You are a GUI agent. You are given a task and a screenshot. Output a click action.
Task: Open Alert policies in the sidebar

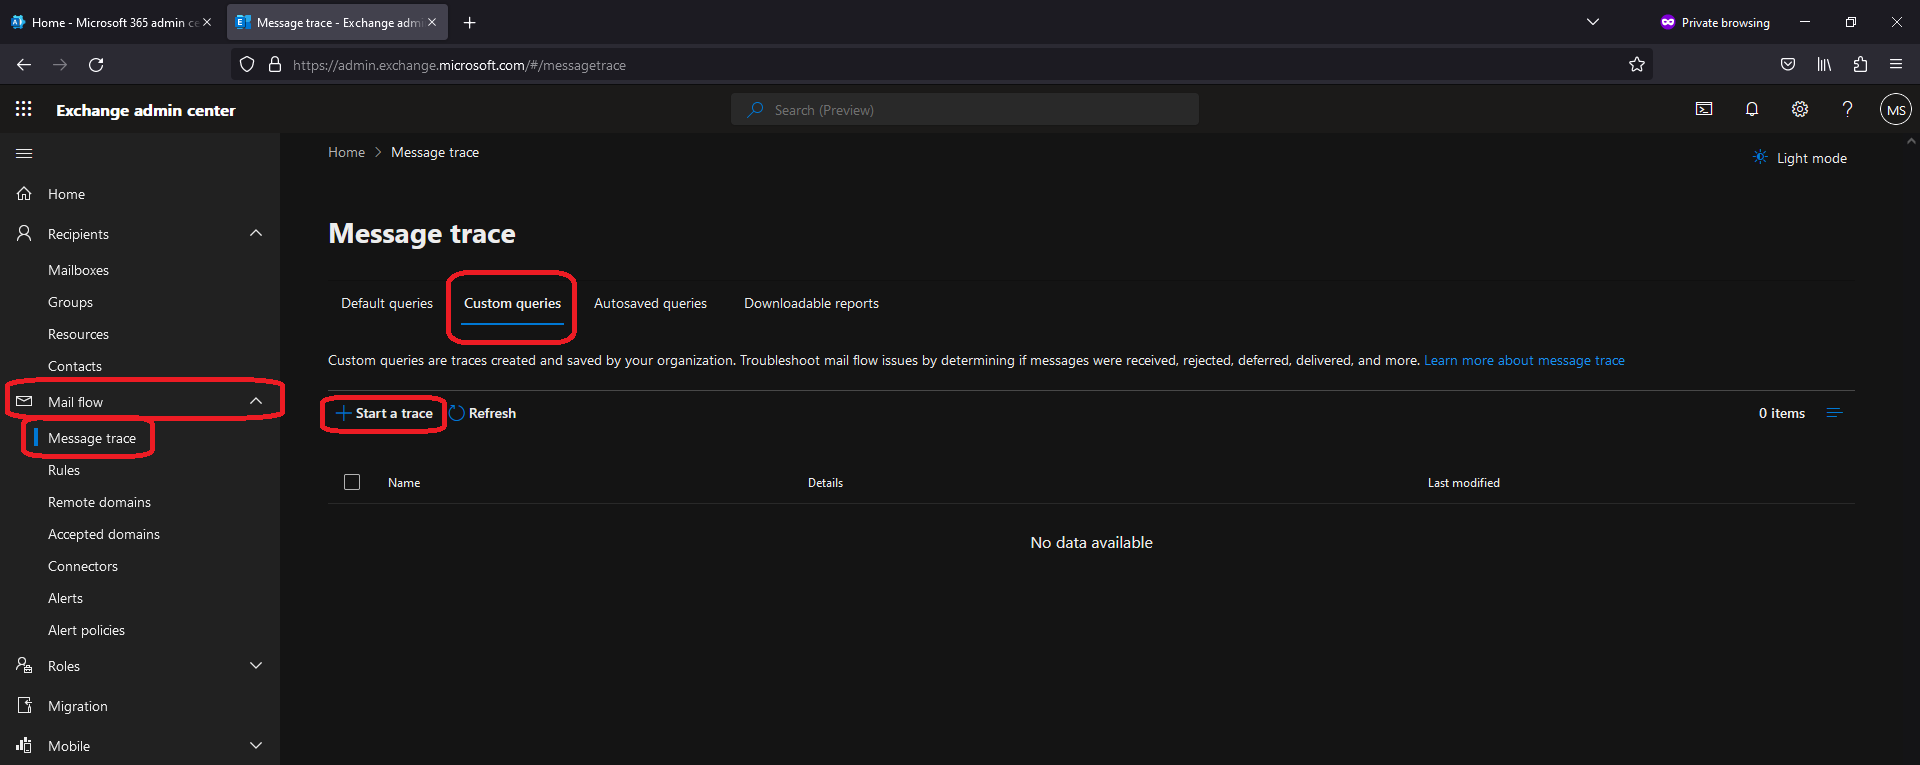[x=86, y=630]
